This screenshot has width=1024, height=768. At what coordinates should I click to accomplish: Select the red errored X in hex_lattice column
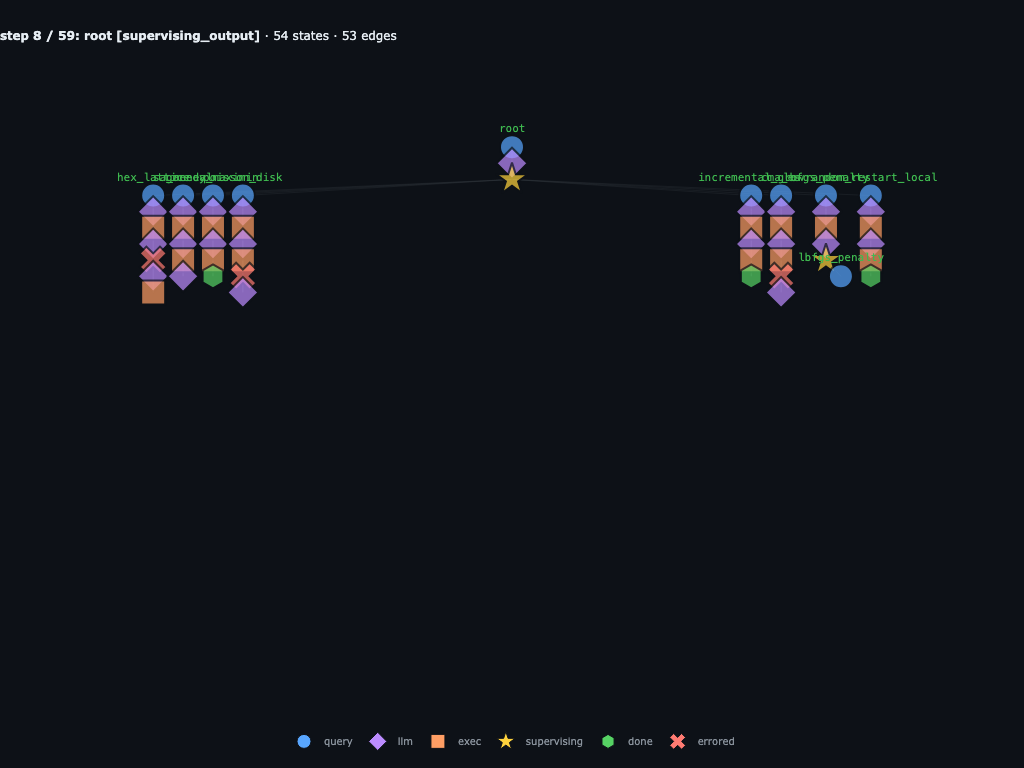point(153,259)
